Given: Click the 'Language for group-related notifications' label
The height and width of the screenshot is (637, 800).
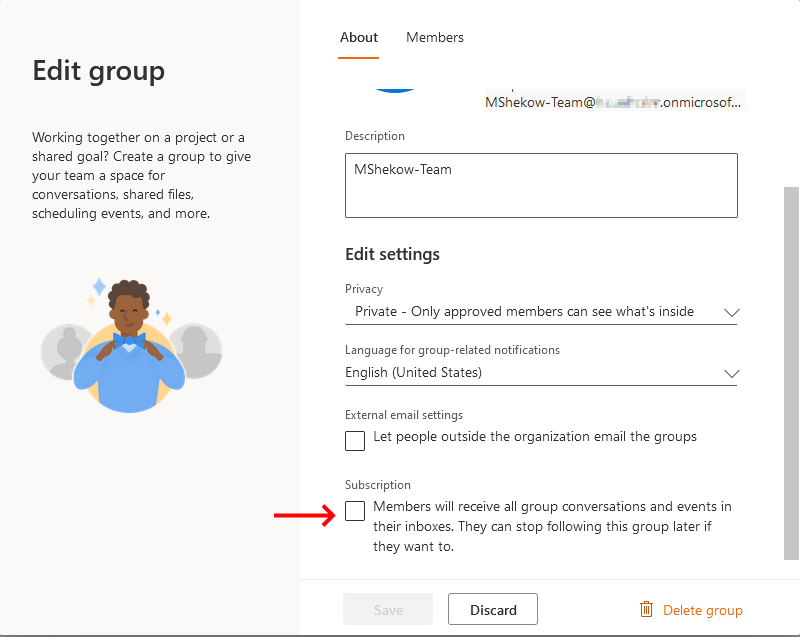Looking at the screenshot, I should (452, 350).
